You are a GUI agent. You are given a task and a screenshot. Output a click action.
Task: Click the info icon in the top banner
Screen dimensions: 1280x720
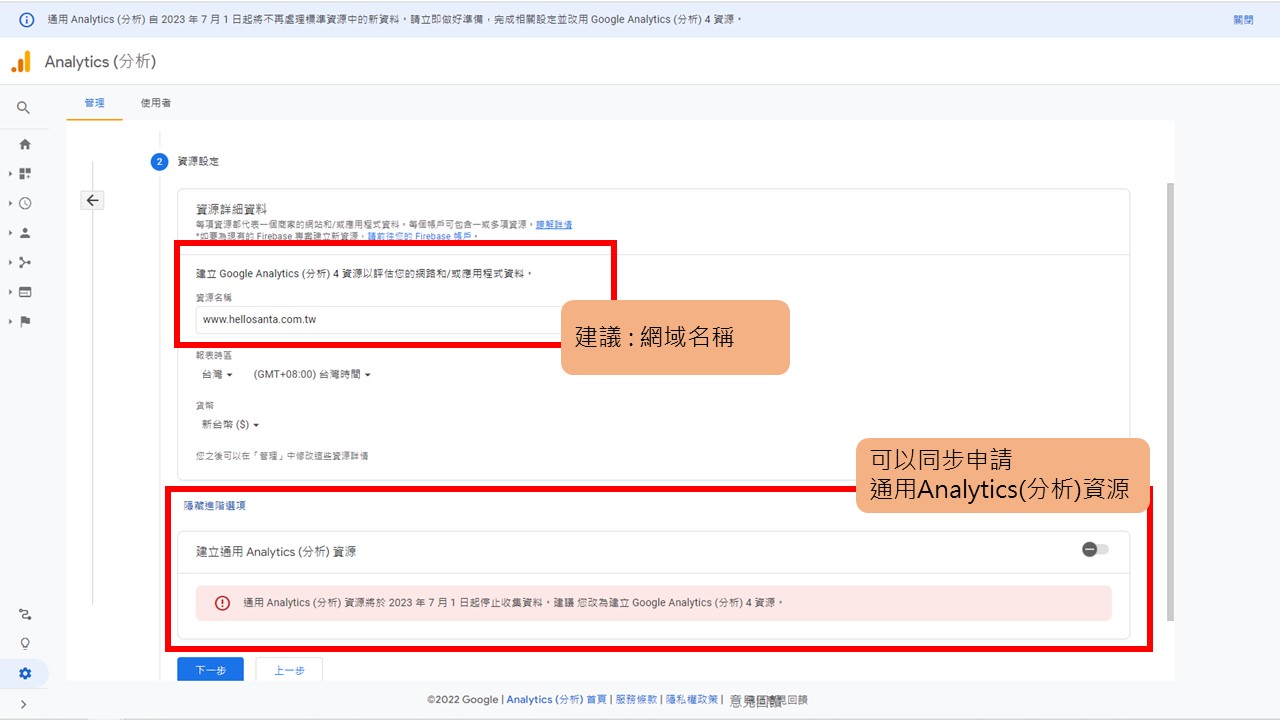pyautogui.click(x=27, y=20)
